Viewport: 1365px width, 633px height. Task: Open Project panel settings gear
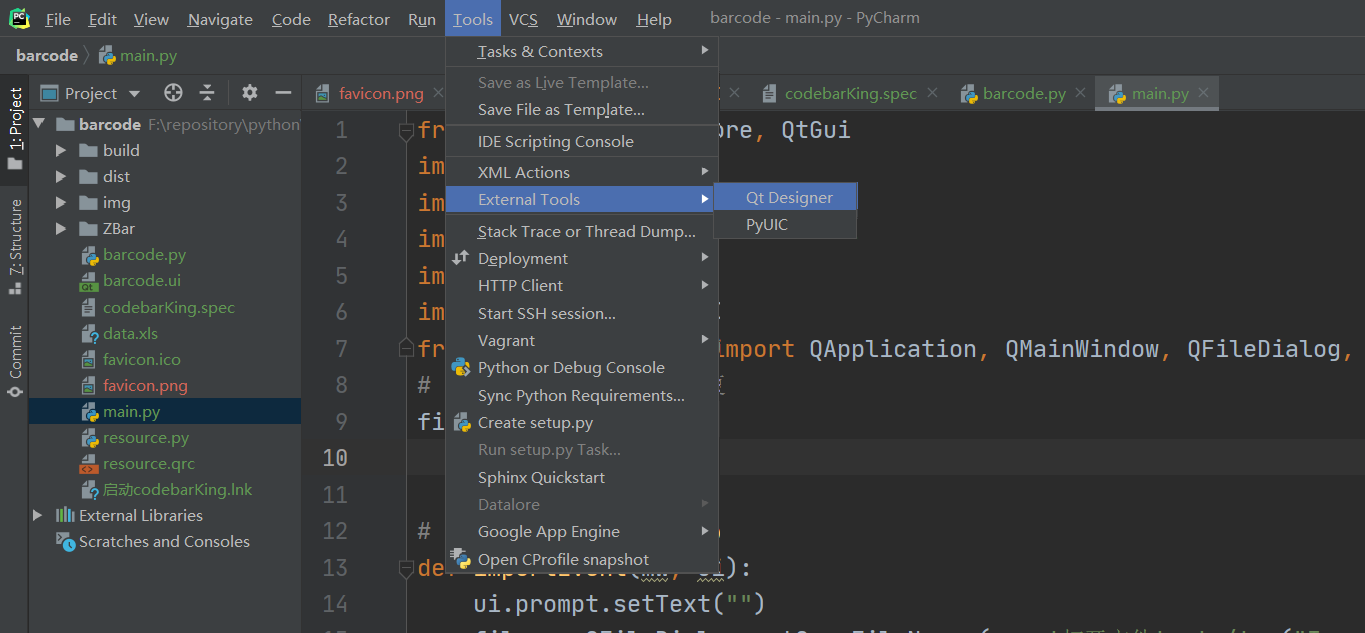pyautogui.click(x=249, y=93)
